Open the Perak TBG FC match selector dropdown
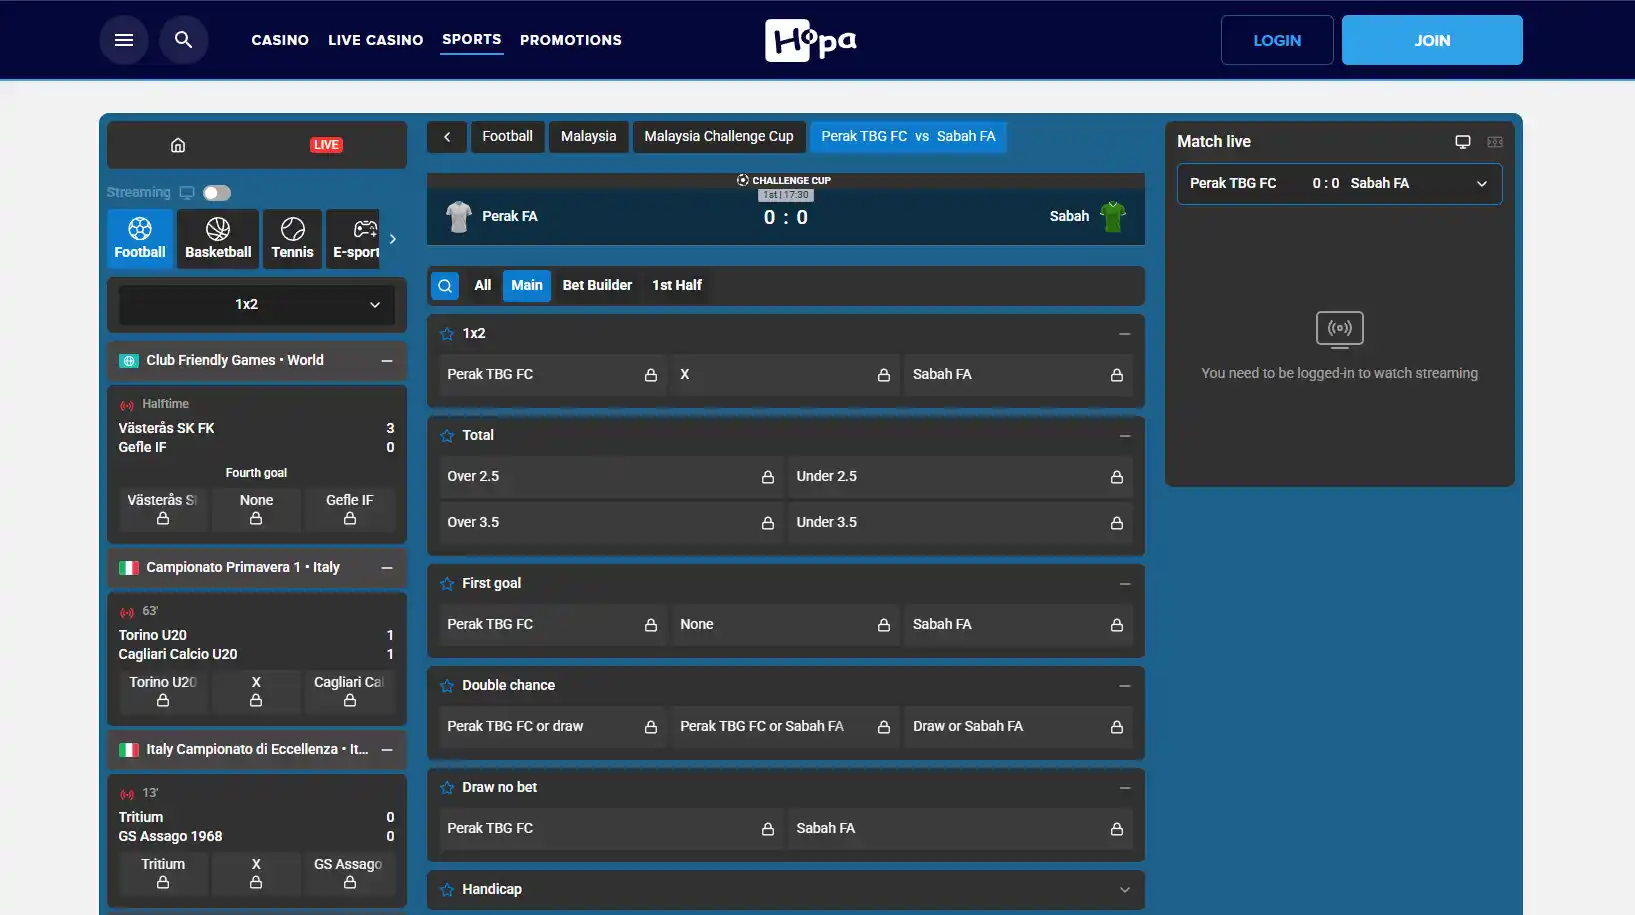 pyautogui.click(x=1340, y=184)
